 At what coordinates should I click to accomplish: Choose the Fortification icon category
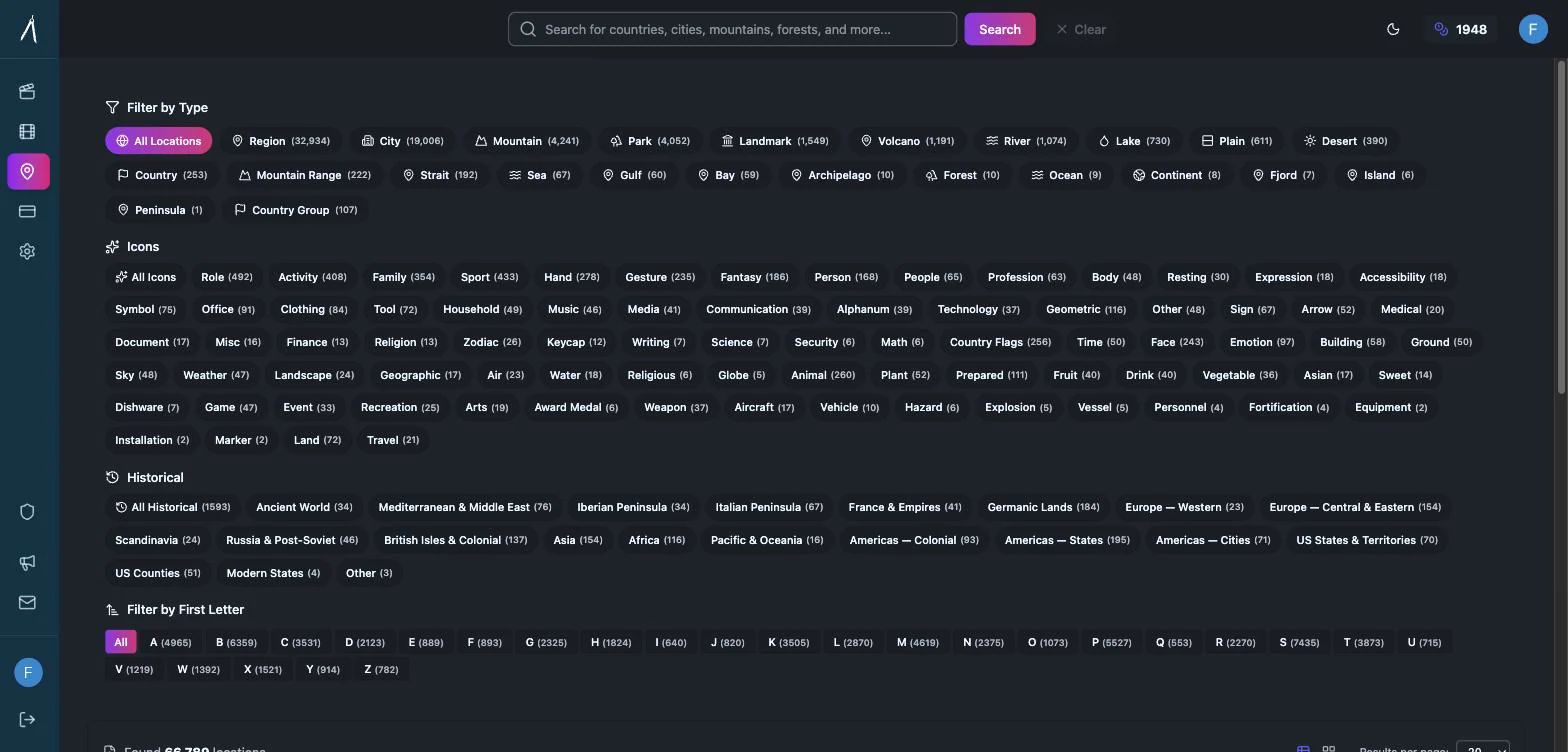(1289, 407)
